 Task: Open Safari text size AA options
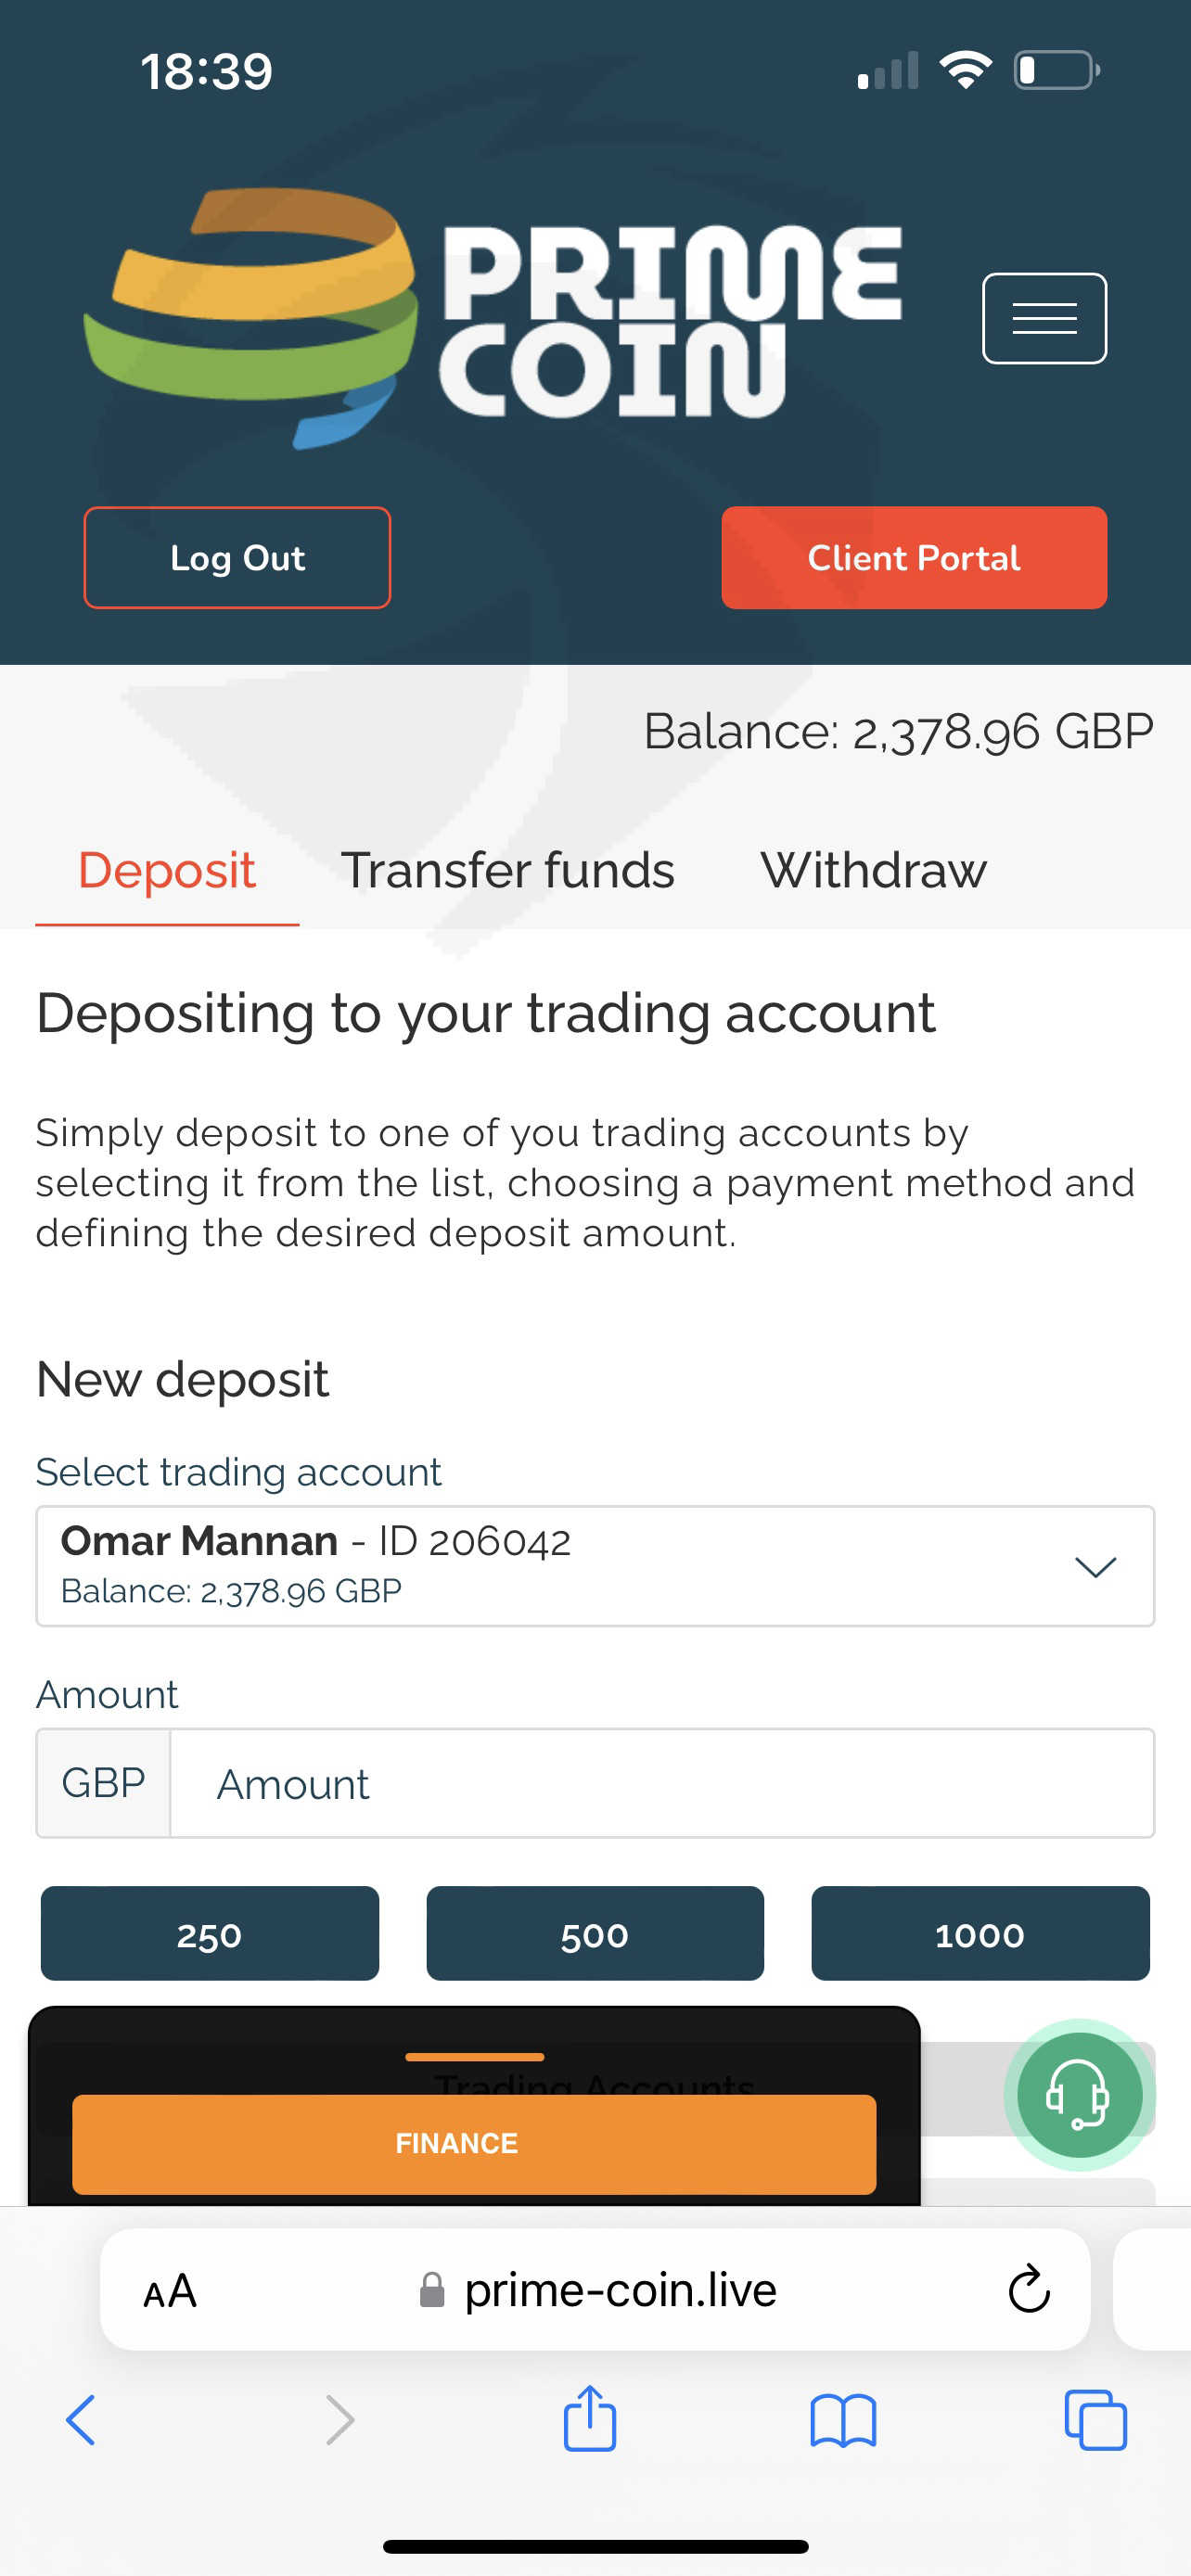[170, 2290]
